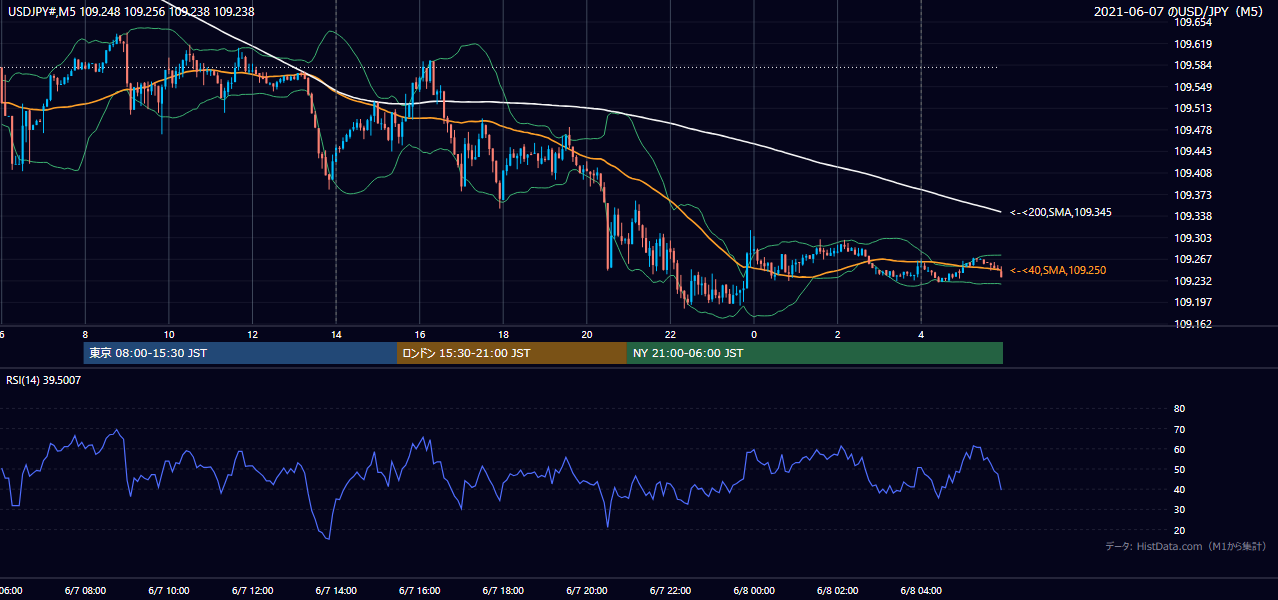
Task: Click hour label 18 under the price chart
Action: pos(503,334)
